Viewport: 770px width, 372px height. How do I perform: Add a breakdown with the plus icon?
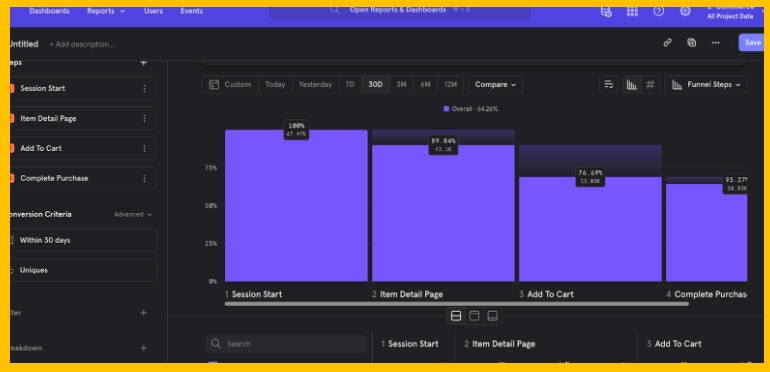tap(143, 348)
